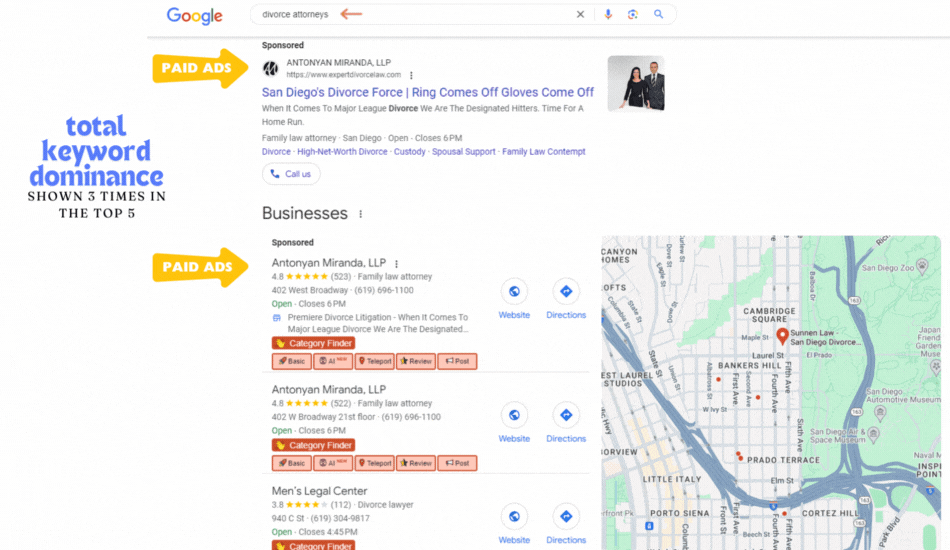Open 'San Diego's Divorce Force' ad headline

coord(428,92)
